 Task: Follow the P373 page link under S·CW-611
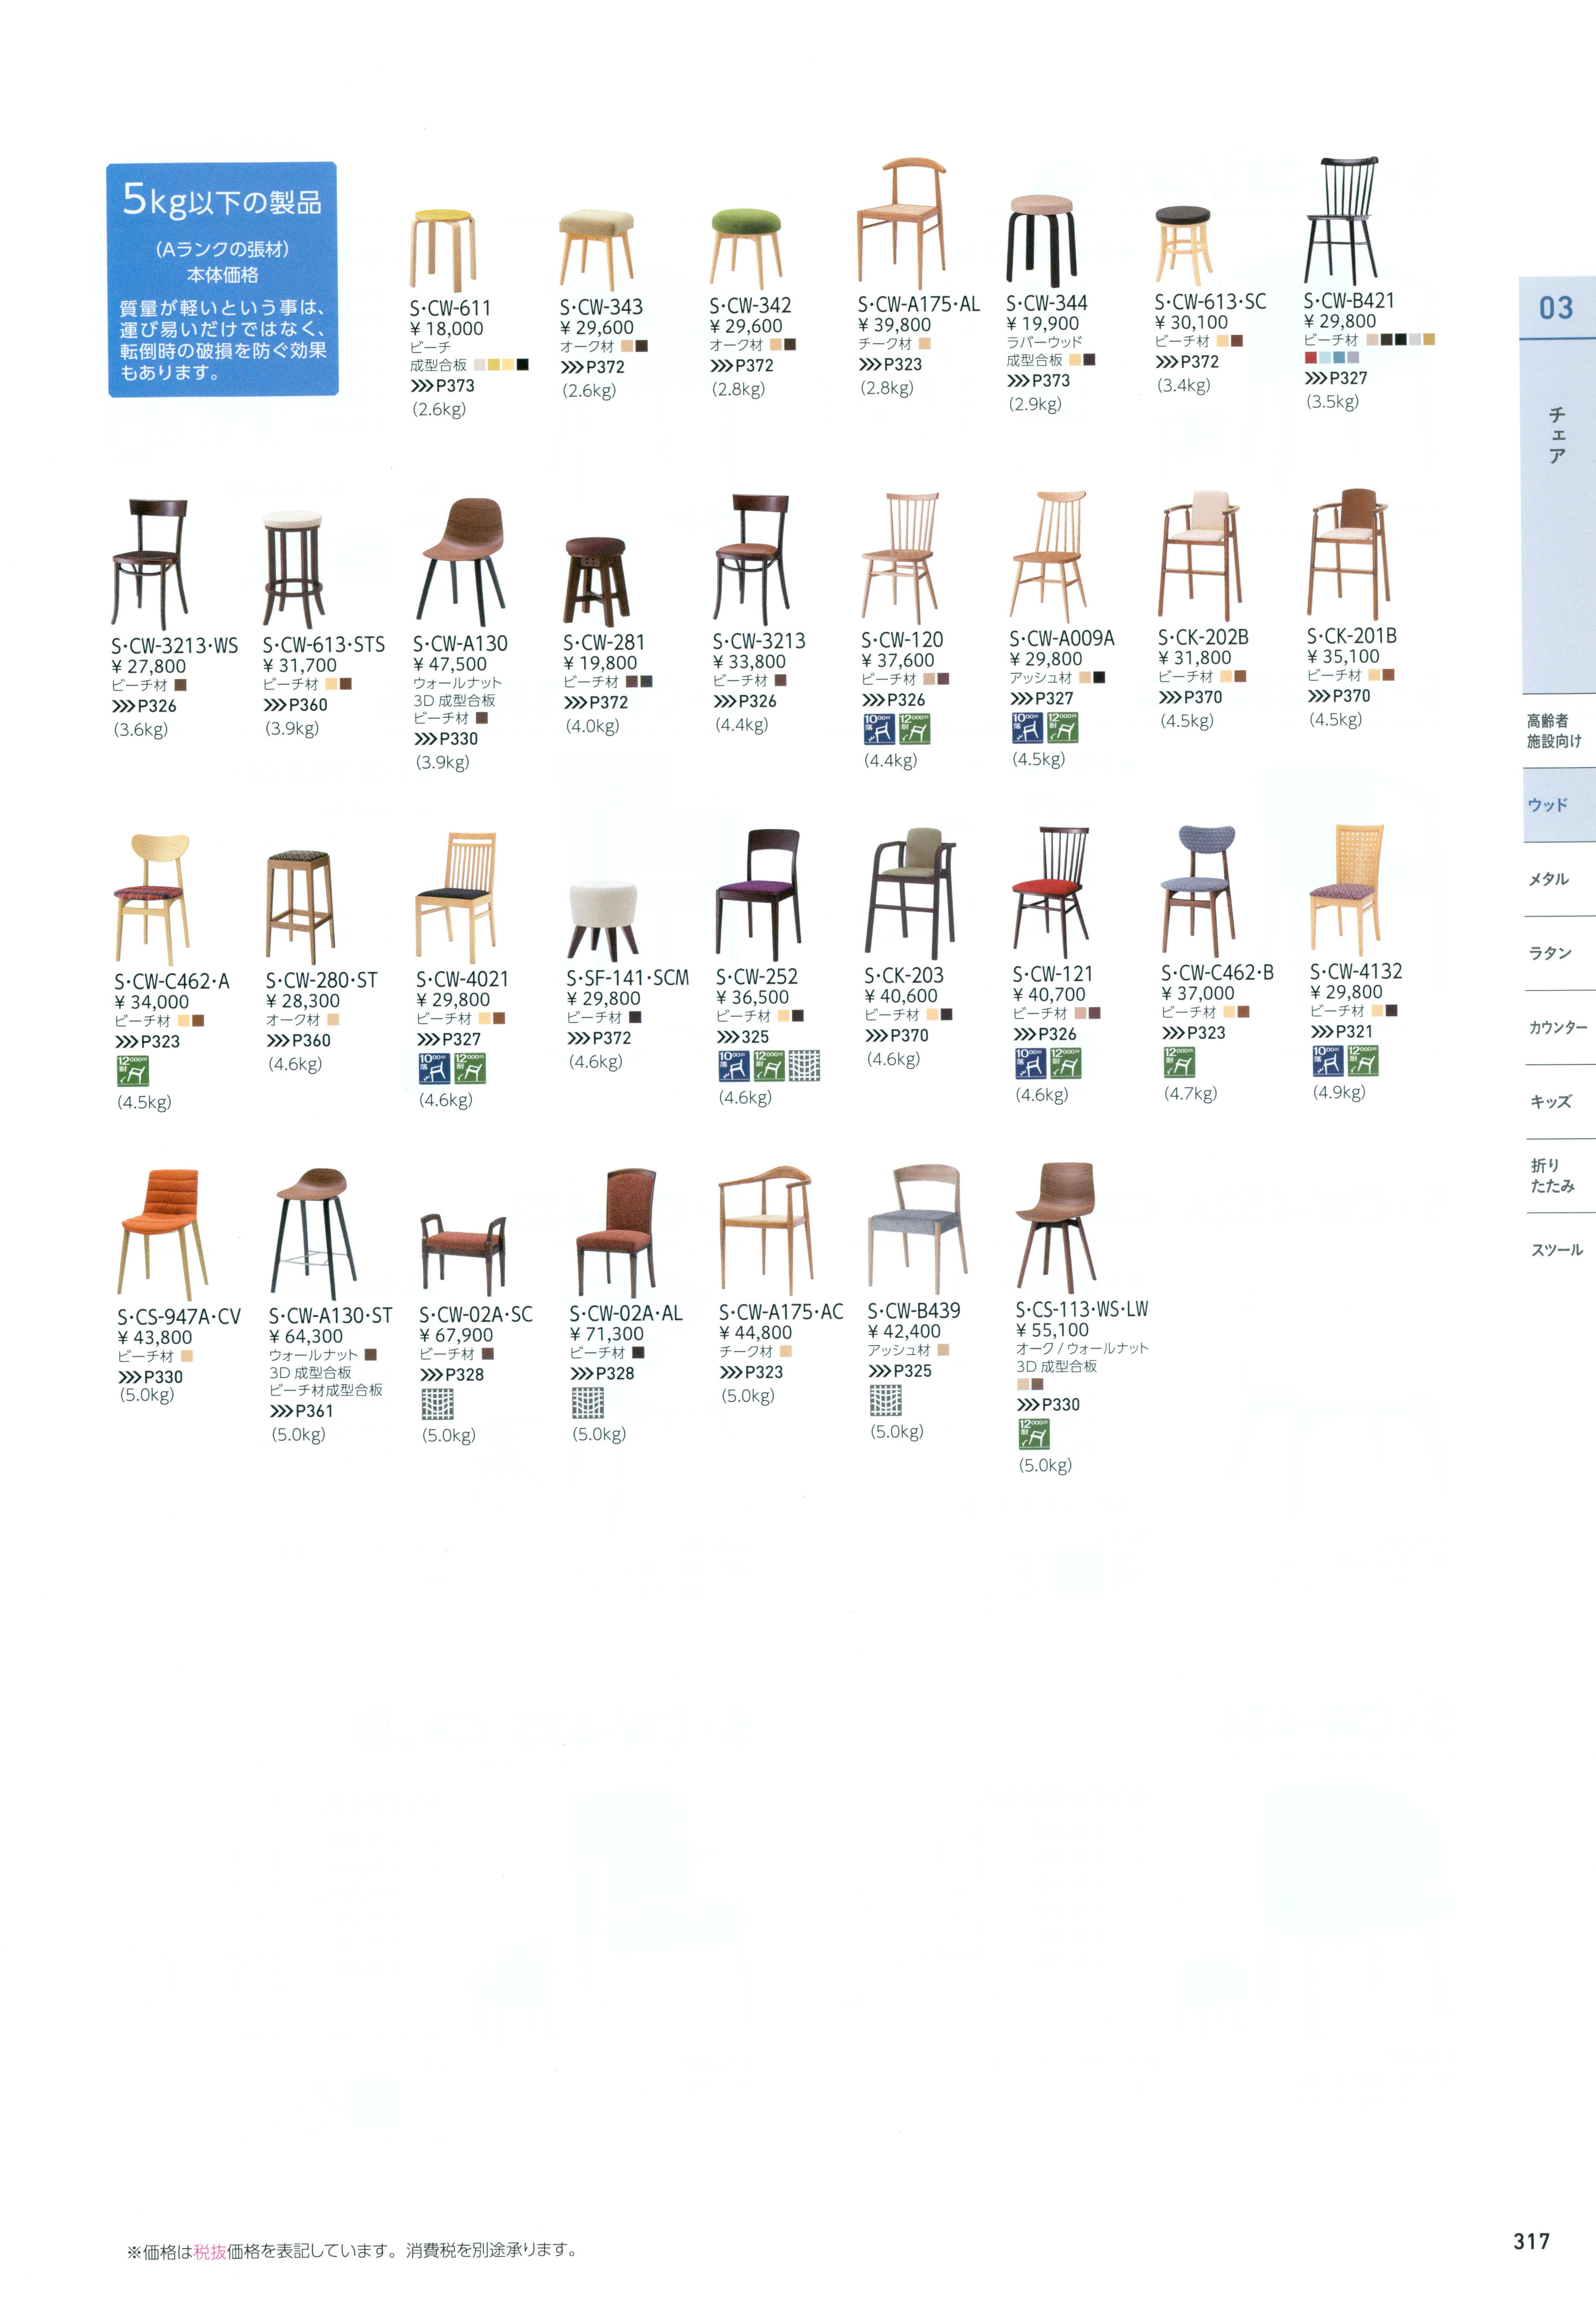click(443, 386)
